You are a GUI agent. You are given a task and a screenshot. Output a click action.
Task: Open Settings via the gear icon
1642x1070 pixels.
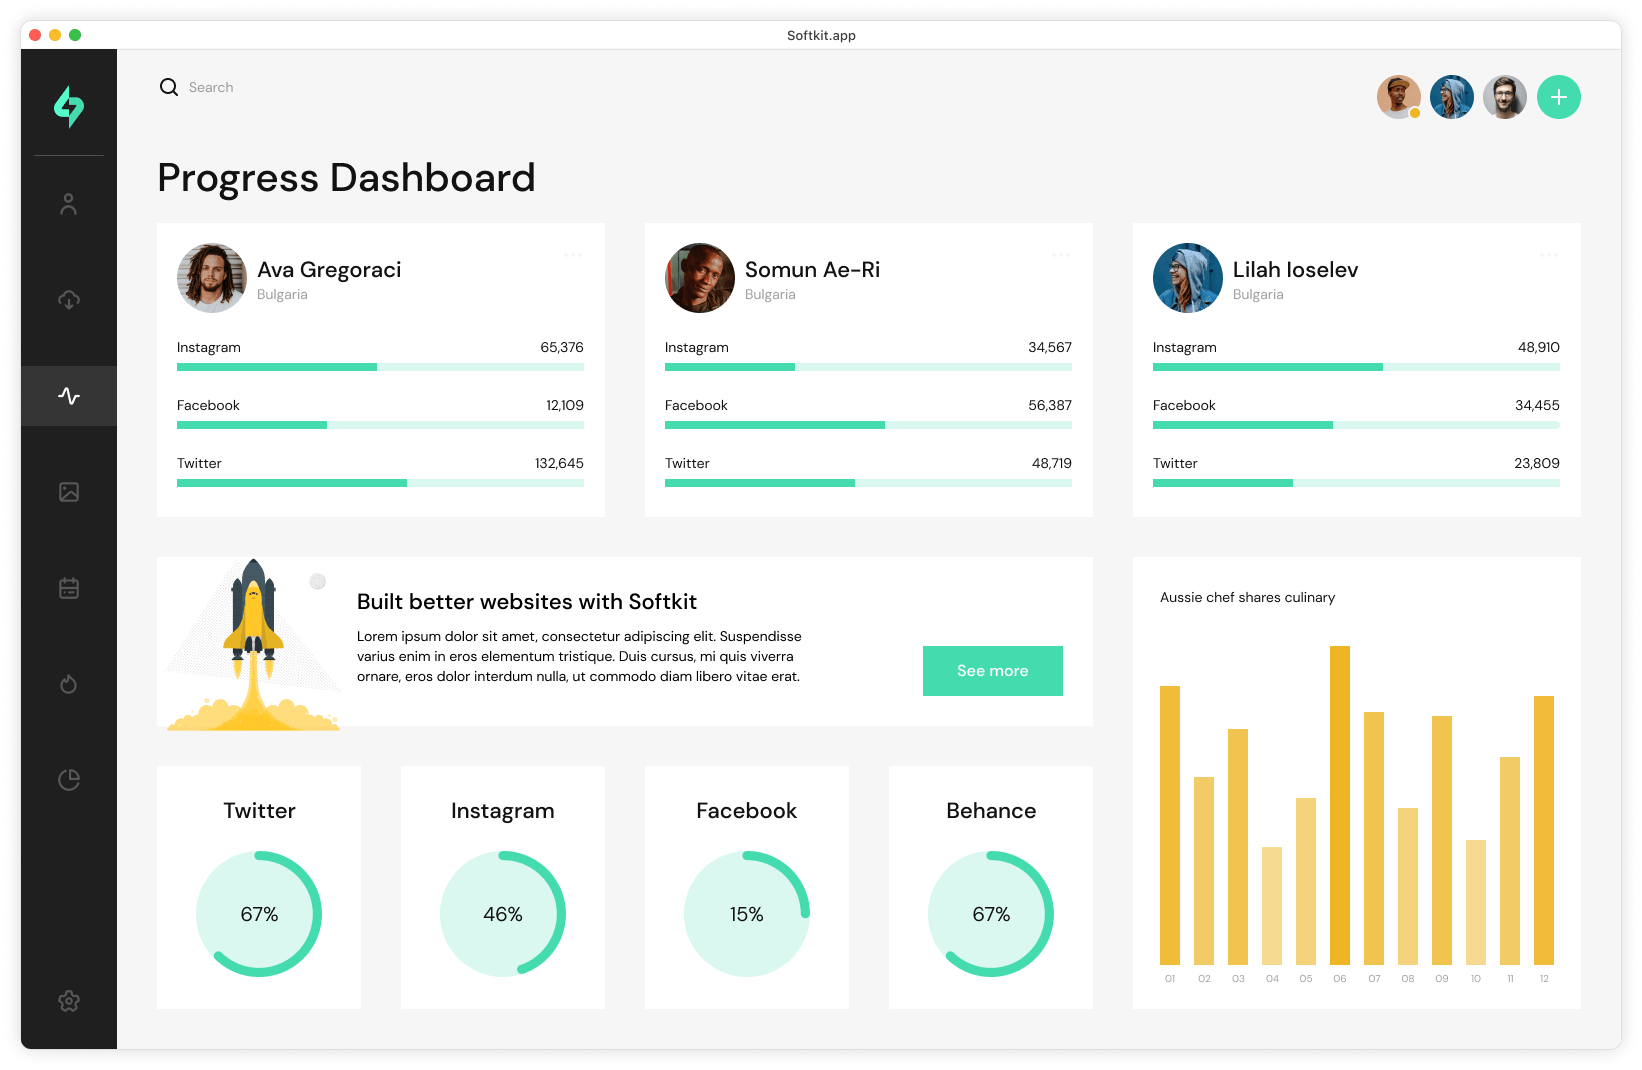tap(68, 1001)
